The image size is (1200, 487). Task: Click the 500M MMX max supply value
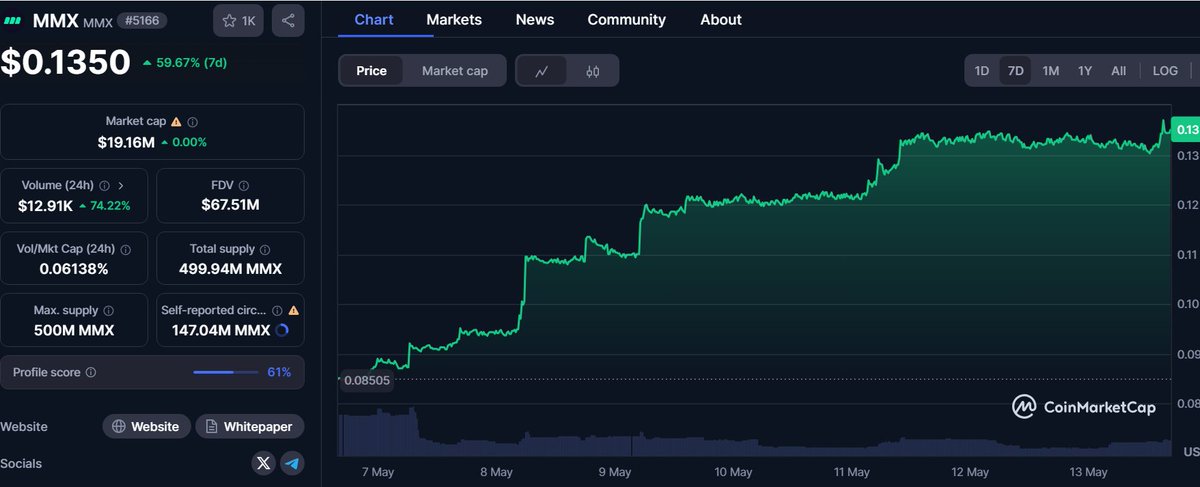coord(74,330)
